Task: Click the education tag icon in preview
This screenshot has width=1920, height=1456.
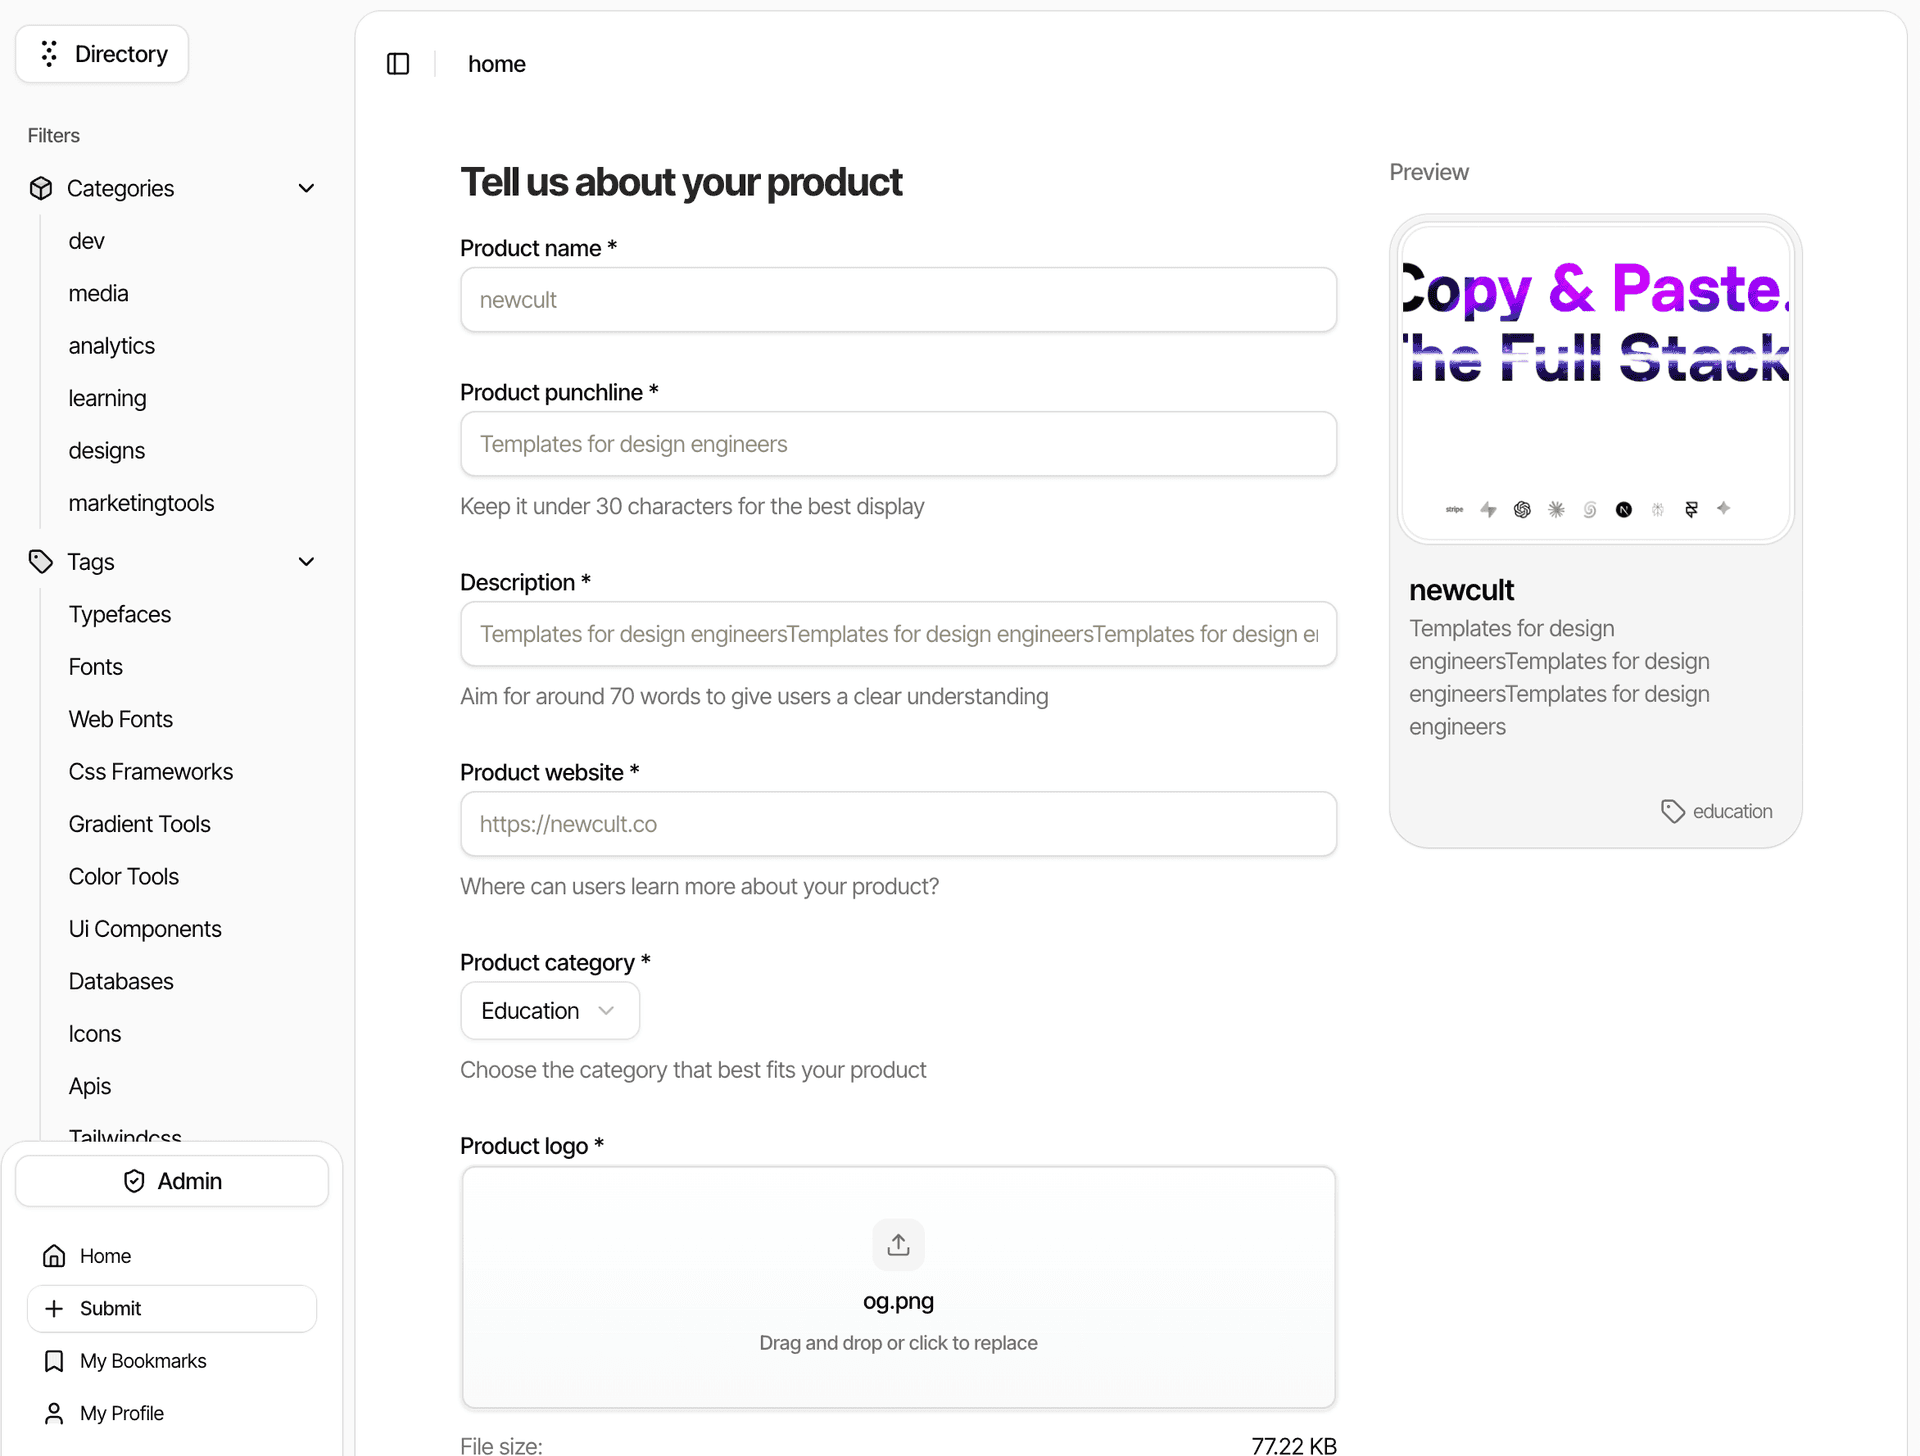Action: pos(1673,811)
